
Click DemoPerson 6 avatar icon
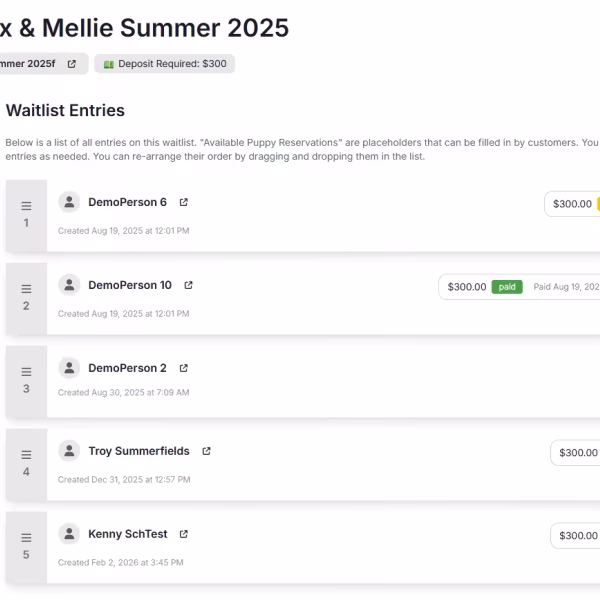[x=69, y=202]
